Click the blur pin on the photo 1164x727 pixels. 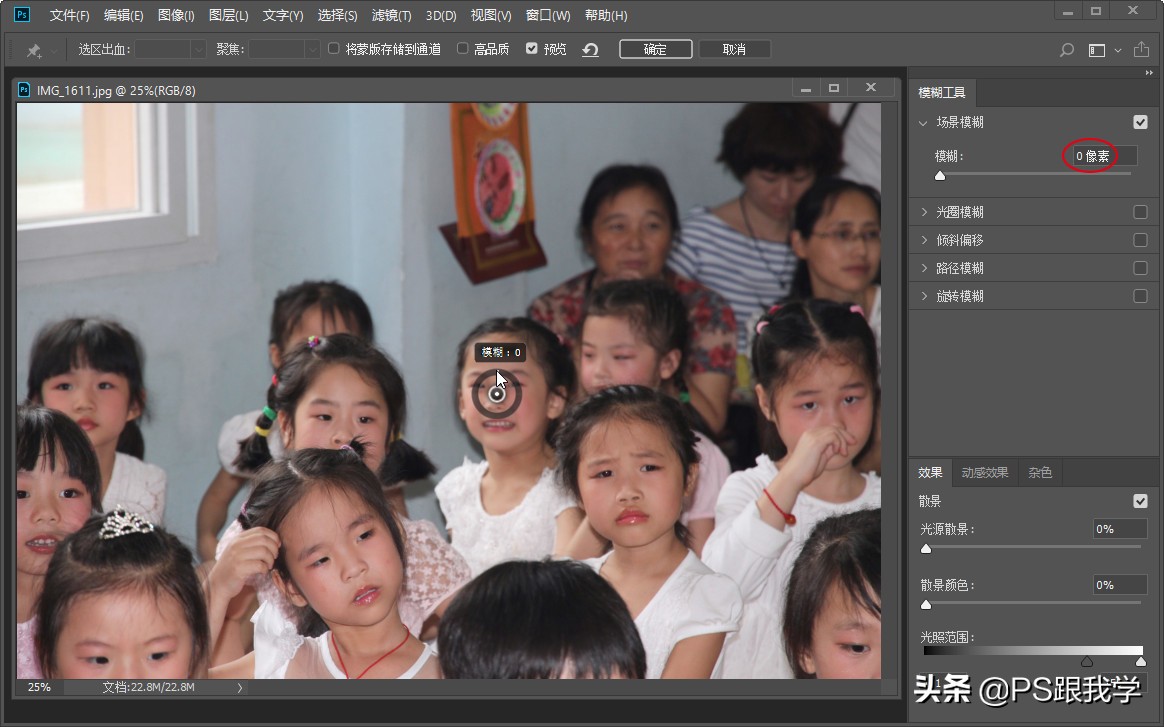click(x=497, y=395)
